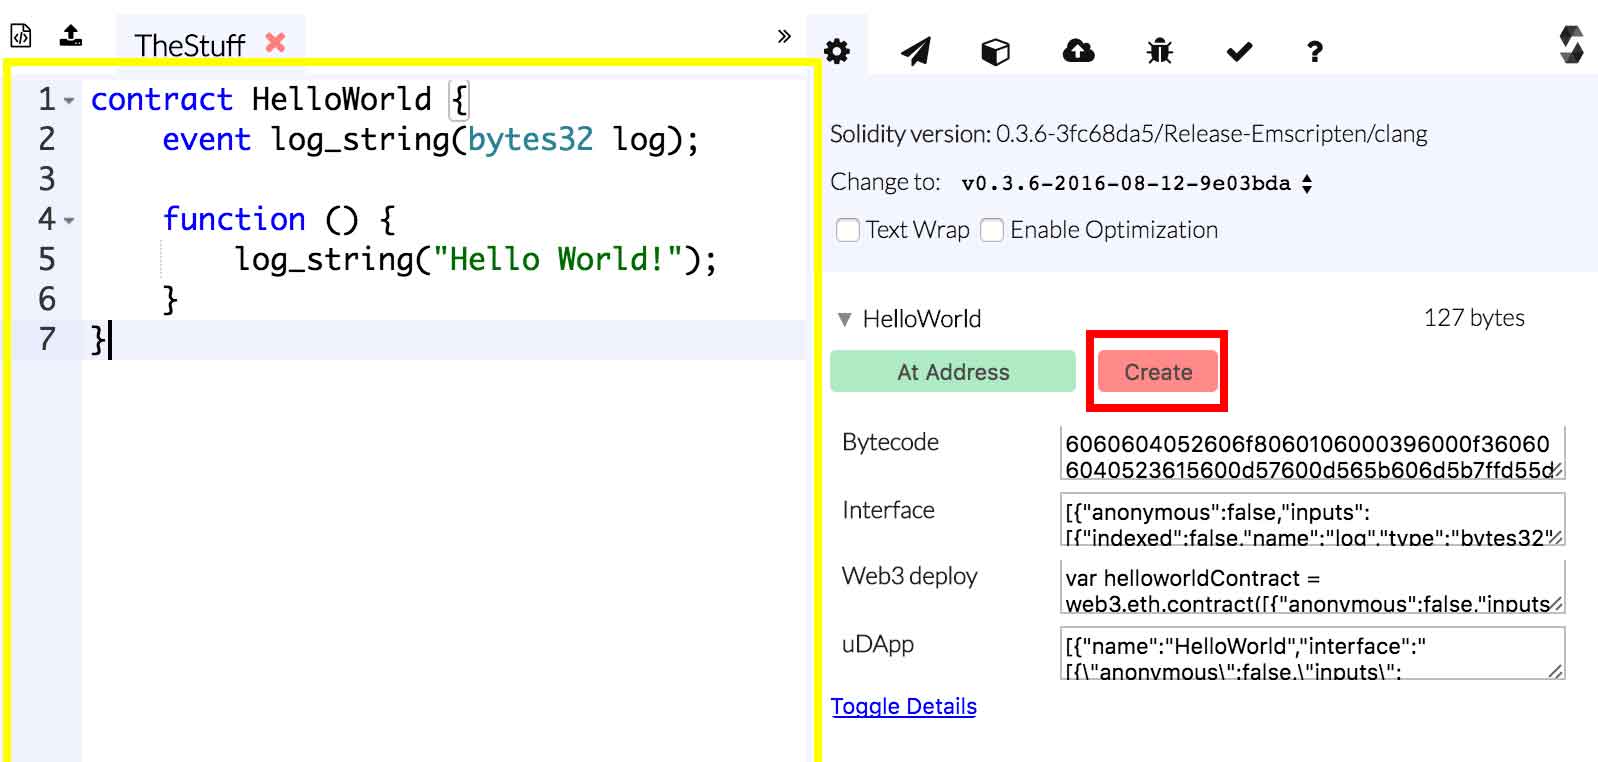Open the checkmark verification tab
This screenshot has width=1598, height=762.
(x=1239, y=51)
